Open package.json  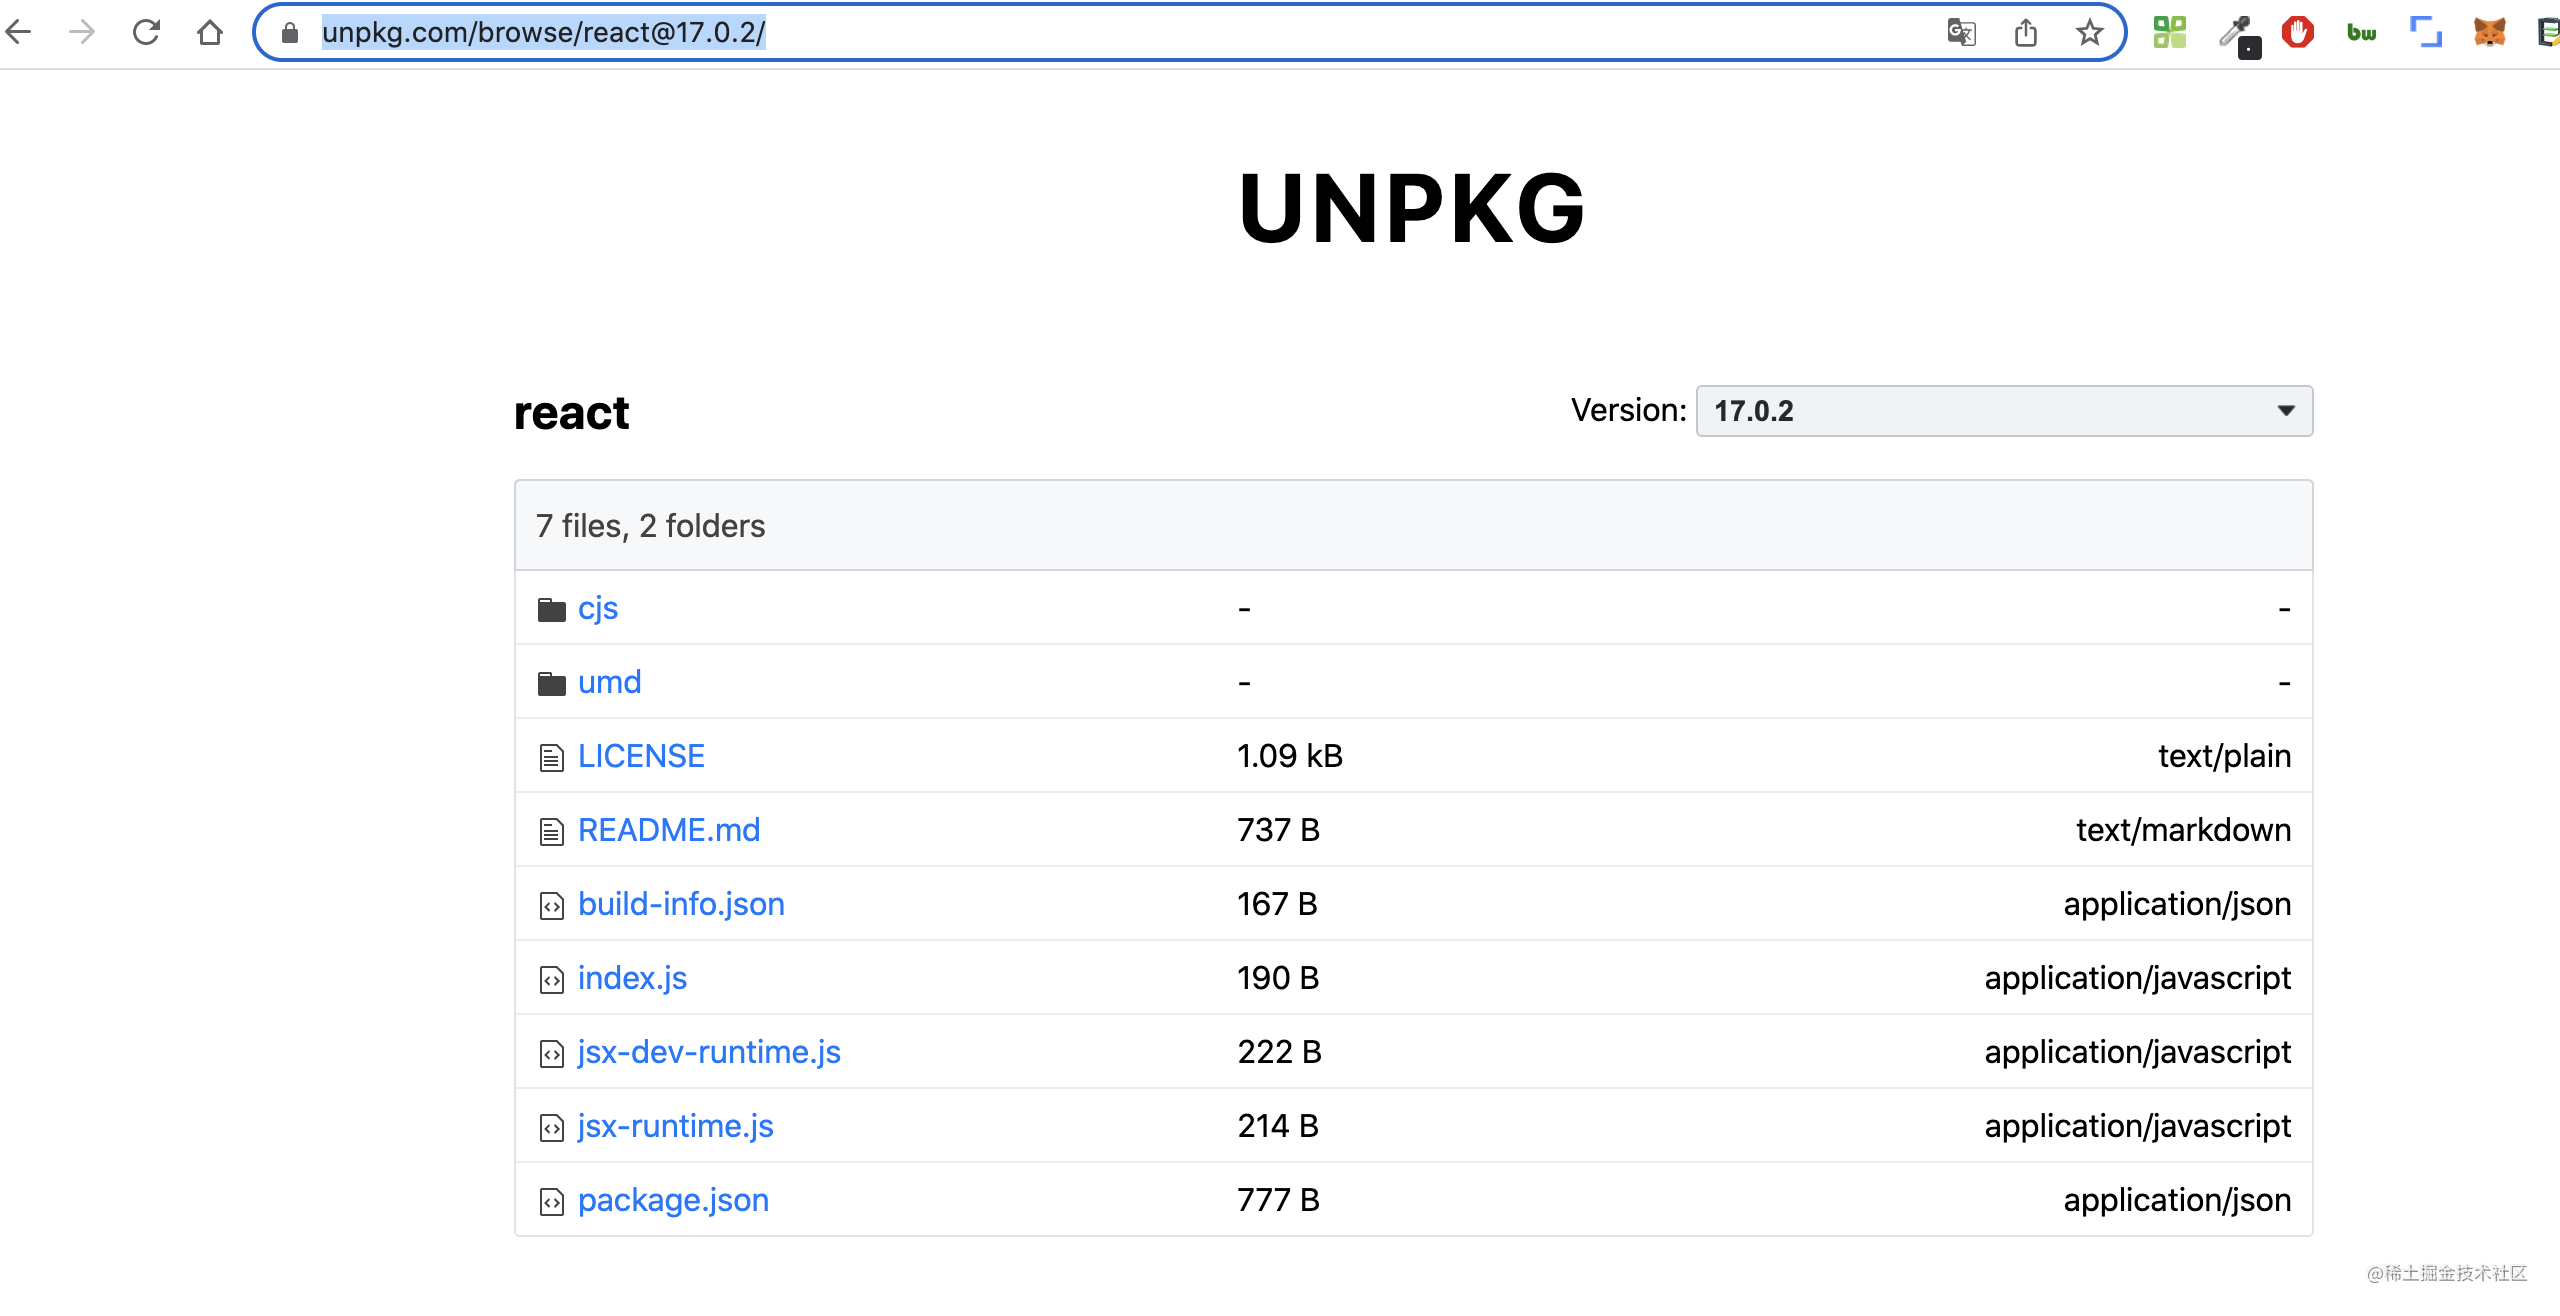tap(672, 1199)
